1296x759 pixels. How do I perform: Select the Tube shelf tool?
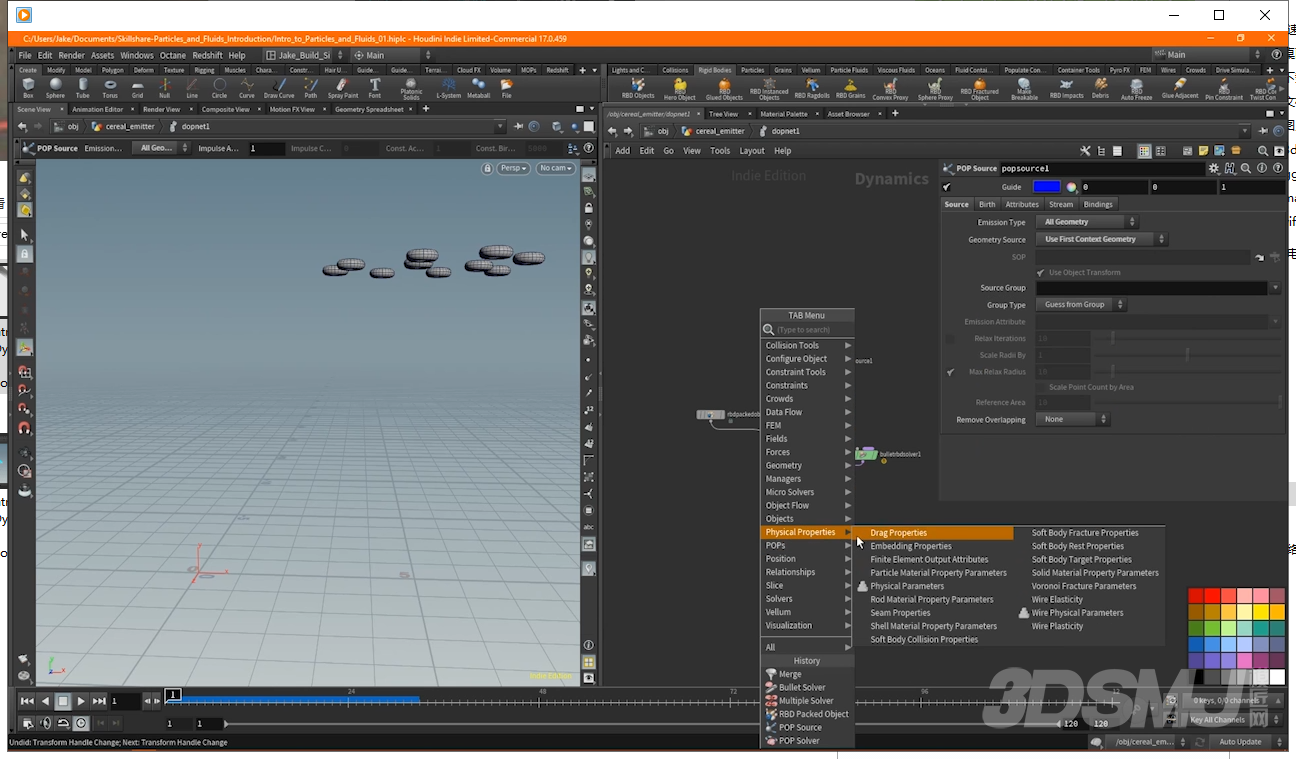click(x=82, y=89)
